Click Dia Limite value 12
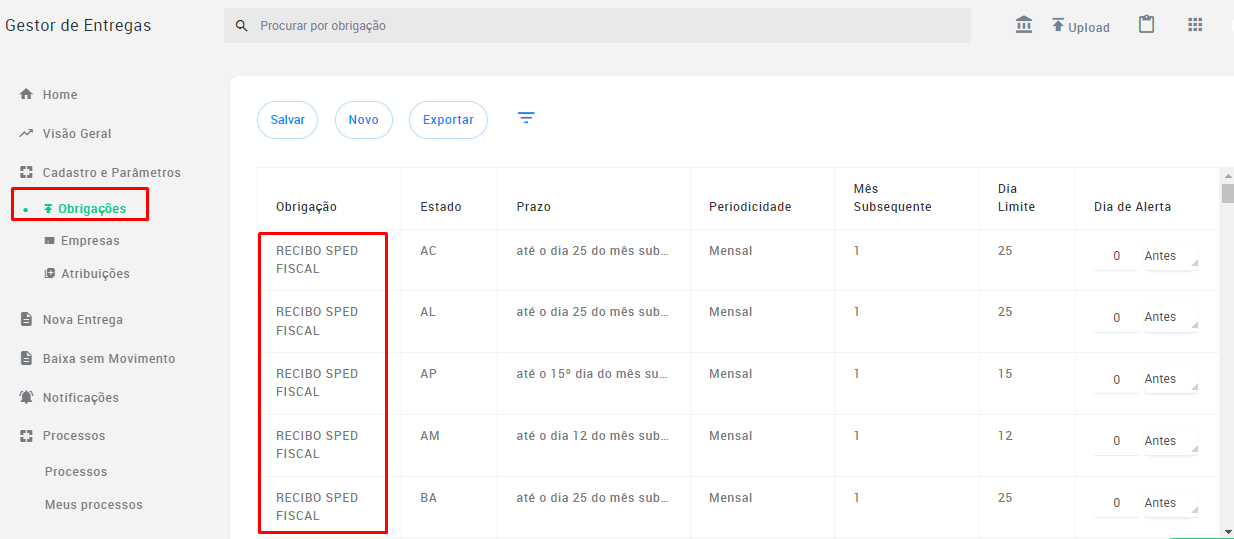Screen dimensions: 1234x539 pyautogui.click(x=1005, y=436)
